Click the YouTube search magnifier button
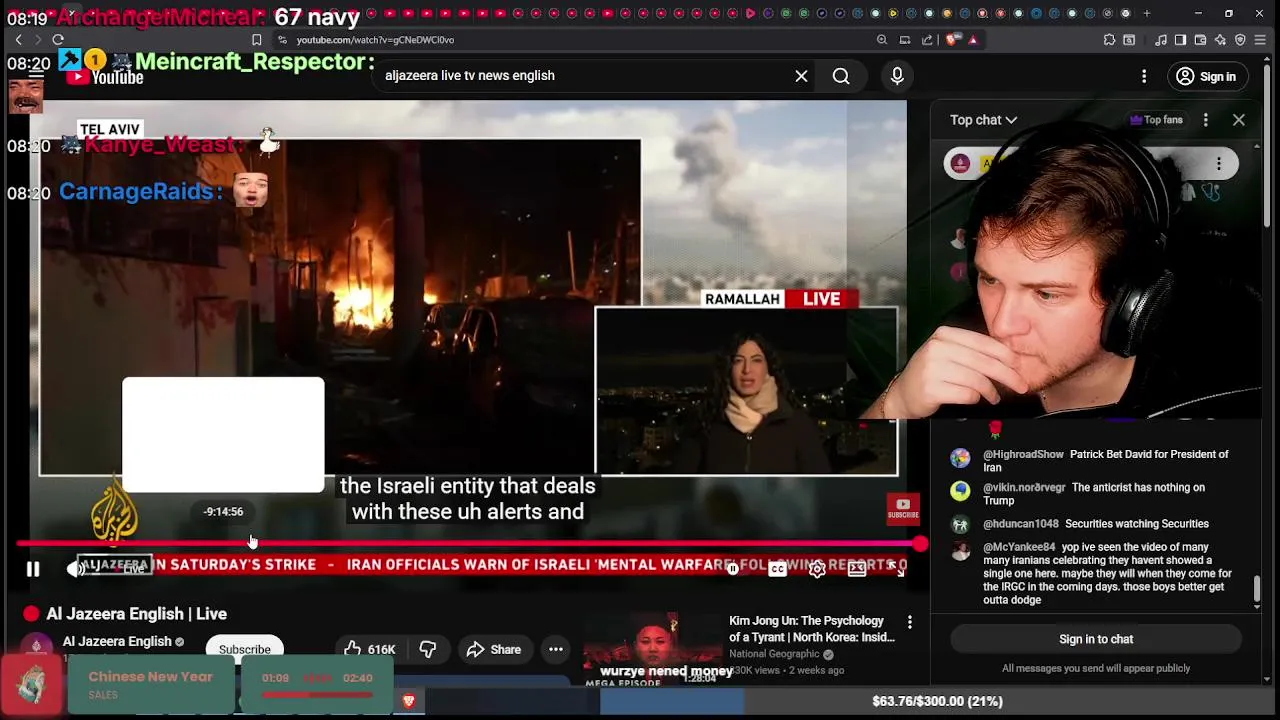Image resolution: width=1280 pixels, height=720 pixels. click(x=841, y=76)
